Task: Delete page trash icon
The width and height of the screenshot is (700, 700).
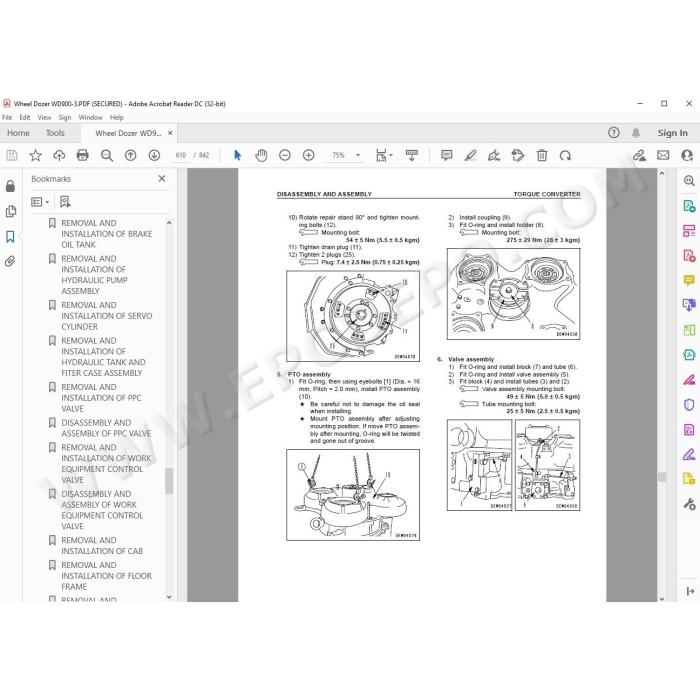Action: (542, 155)
